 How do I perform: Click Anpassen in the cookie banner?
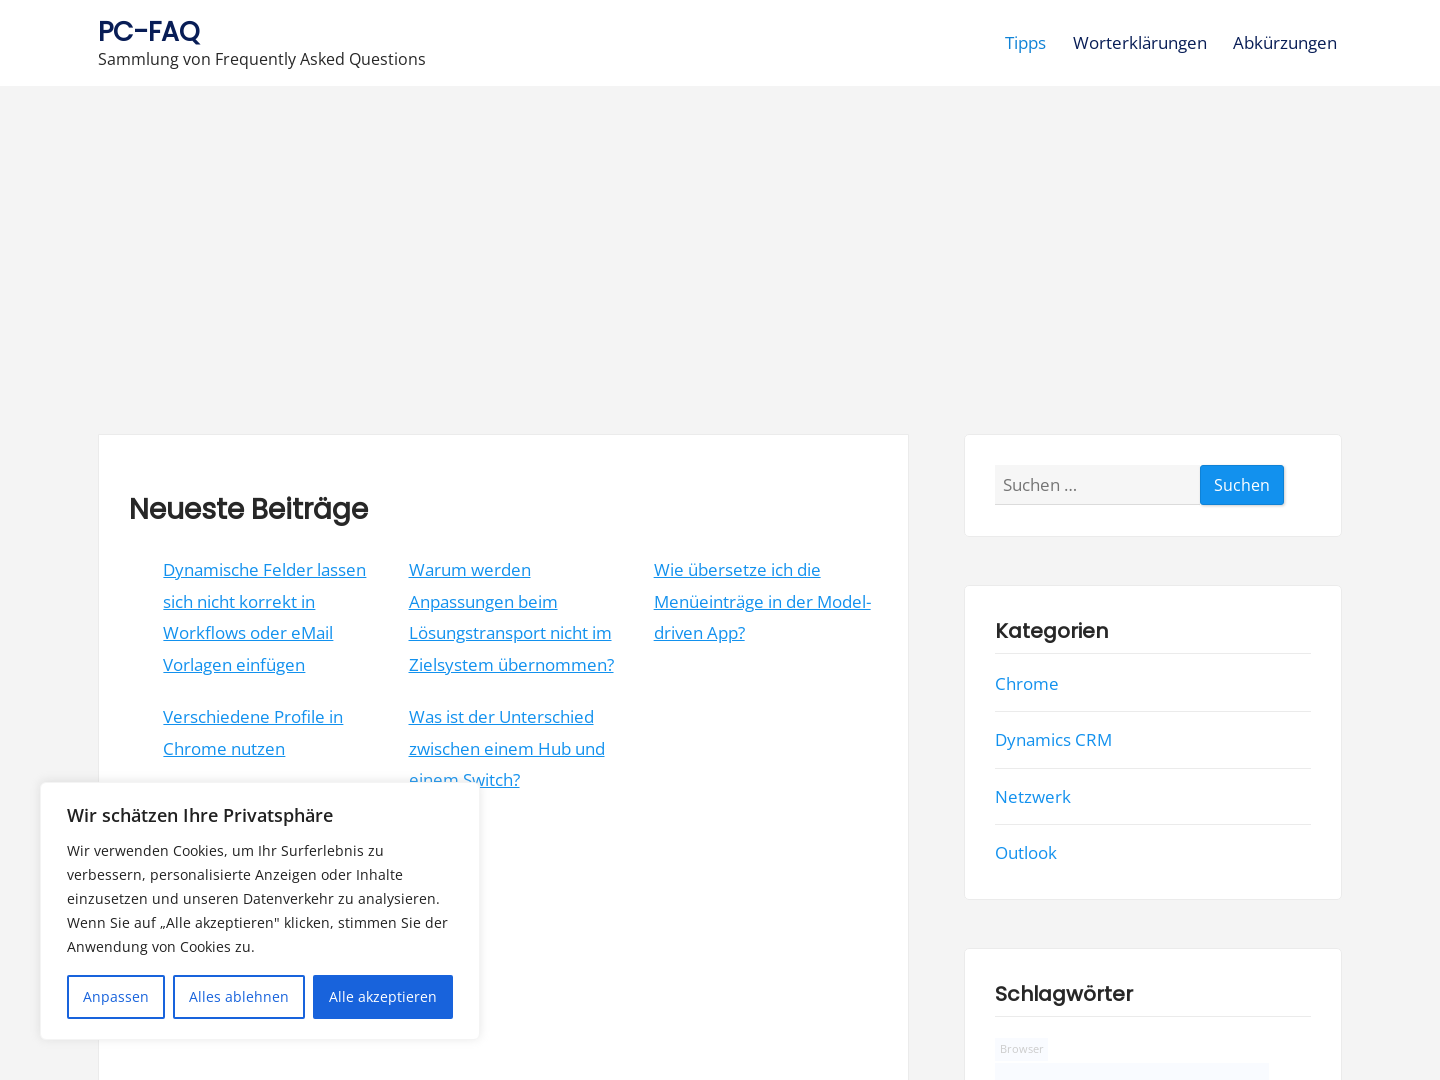(116, 997)
